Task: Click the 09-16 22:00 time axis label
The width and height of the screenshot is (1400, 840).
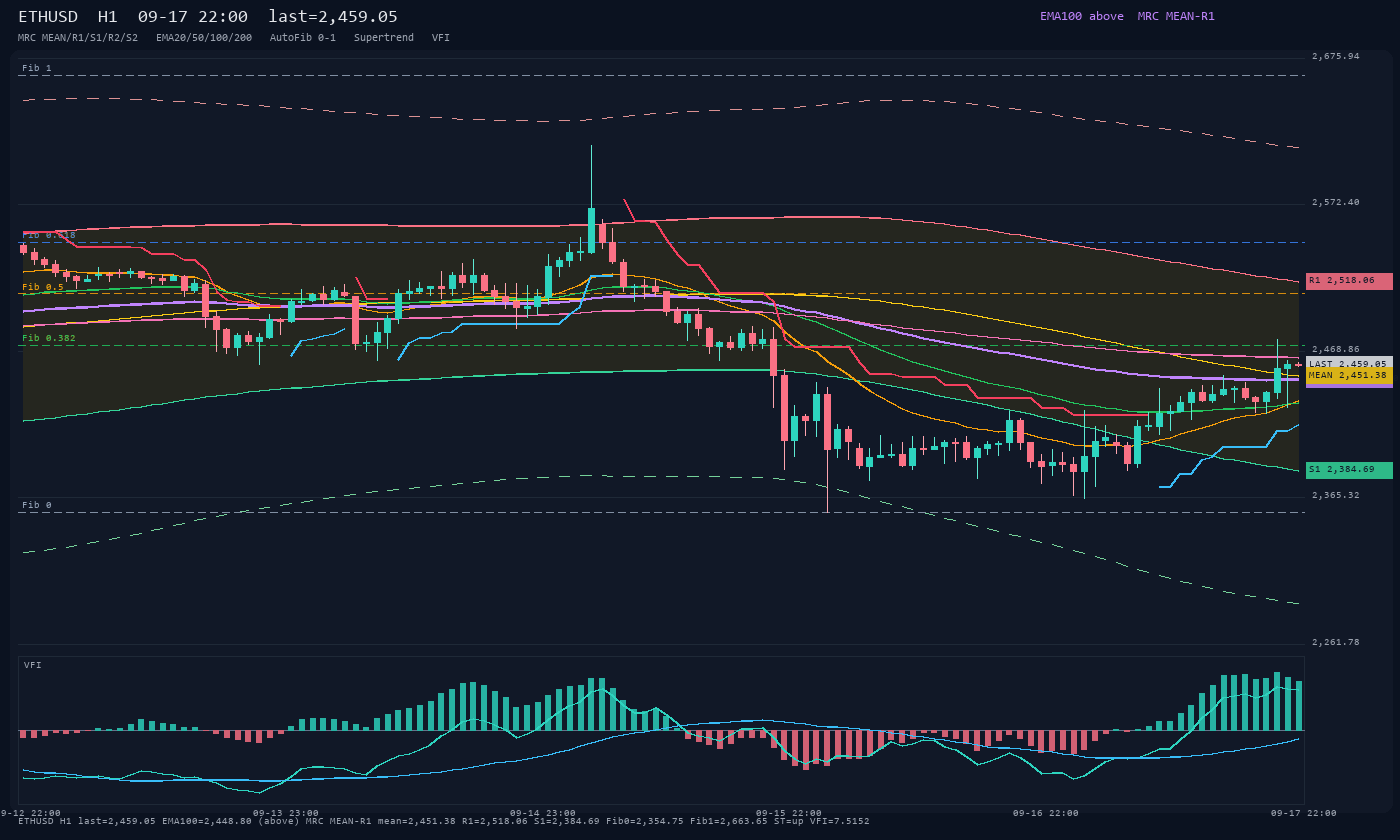Action: point(1046,813)
